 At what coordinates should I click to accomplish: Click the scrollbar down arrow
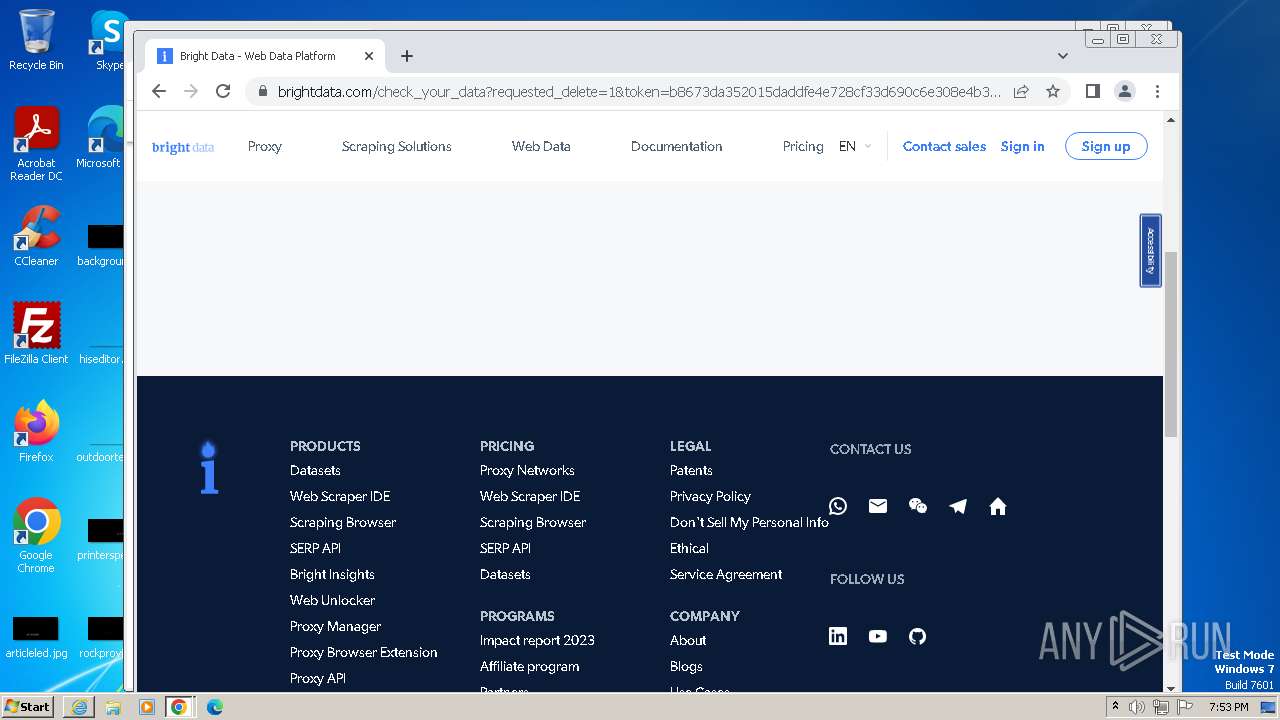pos(1171,688)
